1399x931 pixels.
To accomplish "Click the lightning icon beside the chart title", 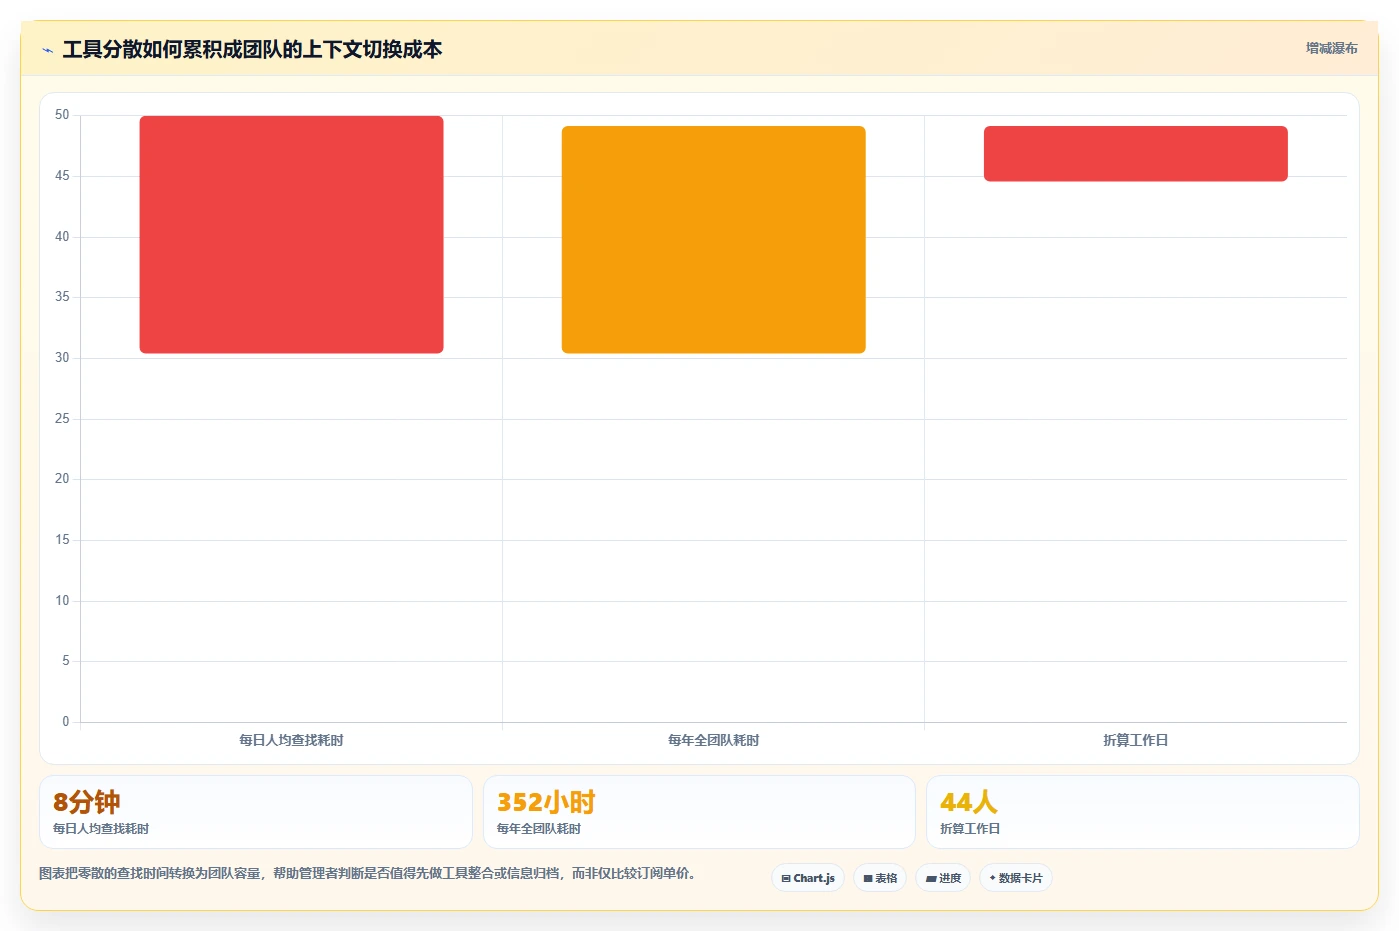I will point(47,50).
